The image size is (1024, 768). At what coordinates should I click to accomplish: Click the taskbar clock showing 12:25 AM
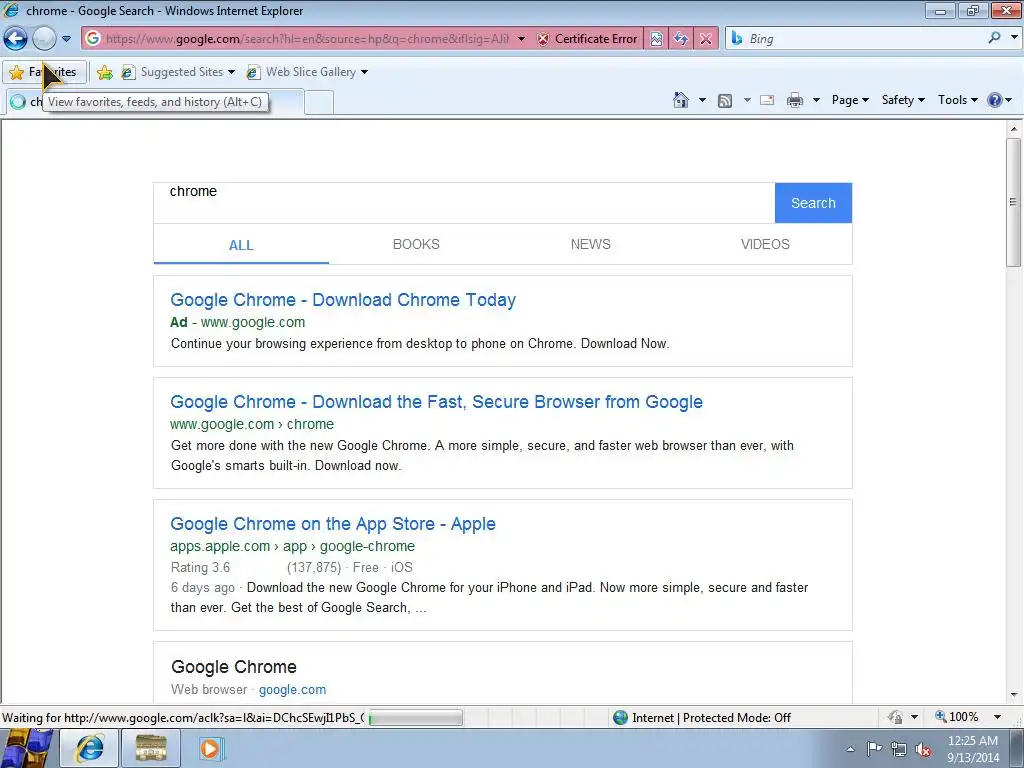click(972, 749)
